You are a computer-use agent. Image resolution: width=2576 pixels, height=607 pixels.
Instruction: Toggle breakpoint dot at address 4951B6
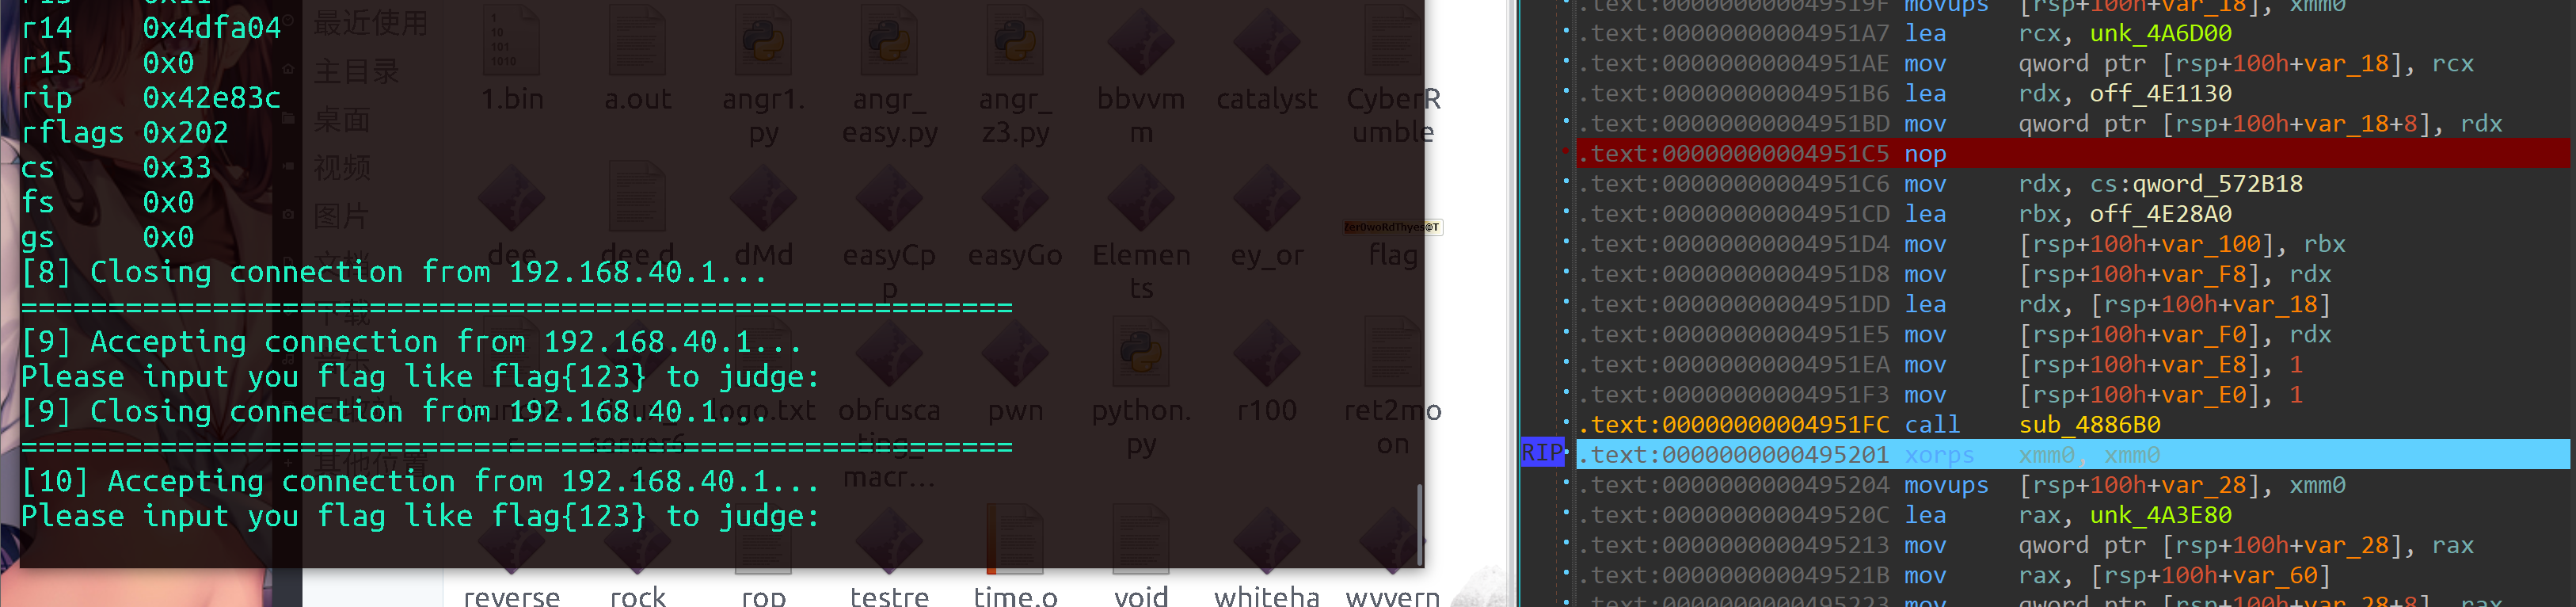coord(1566,93)
